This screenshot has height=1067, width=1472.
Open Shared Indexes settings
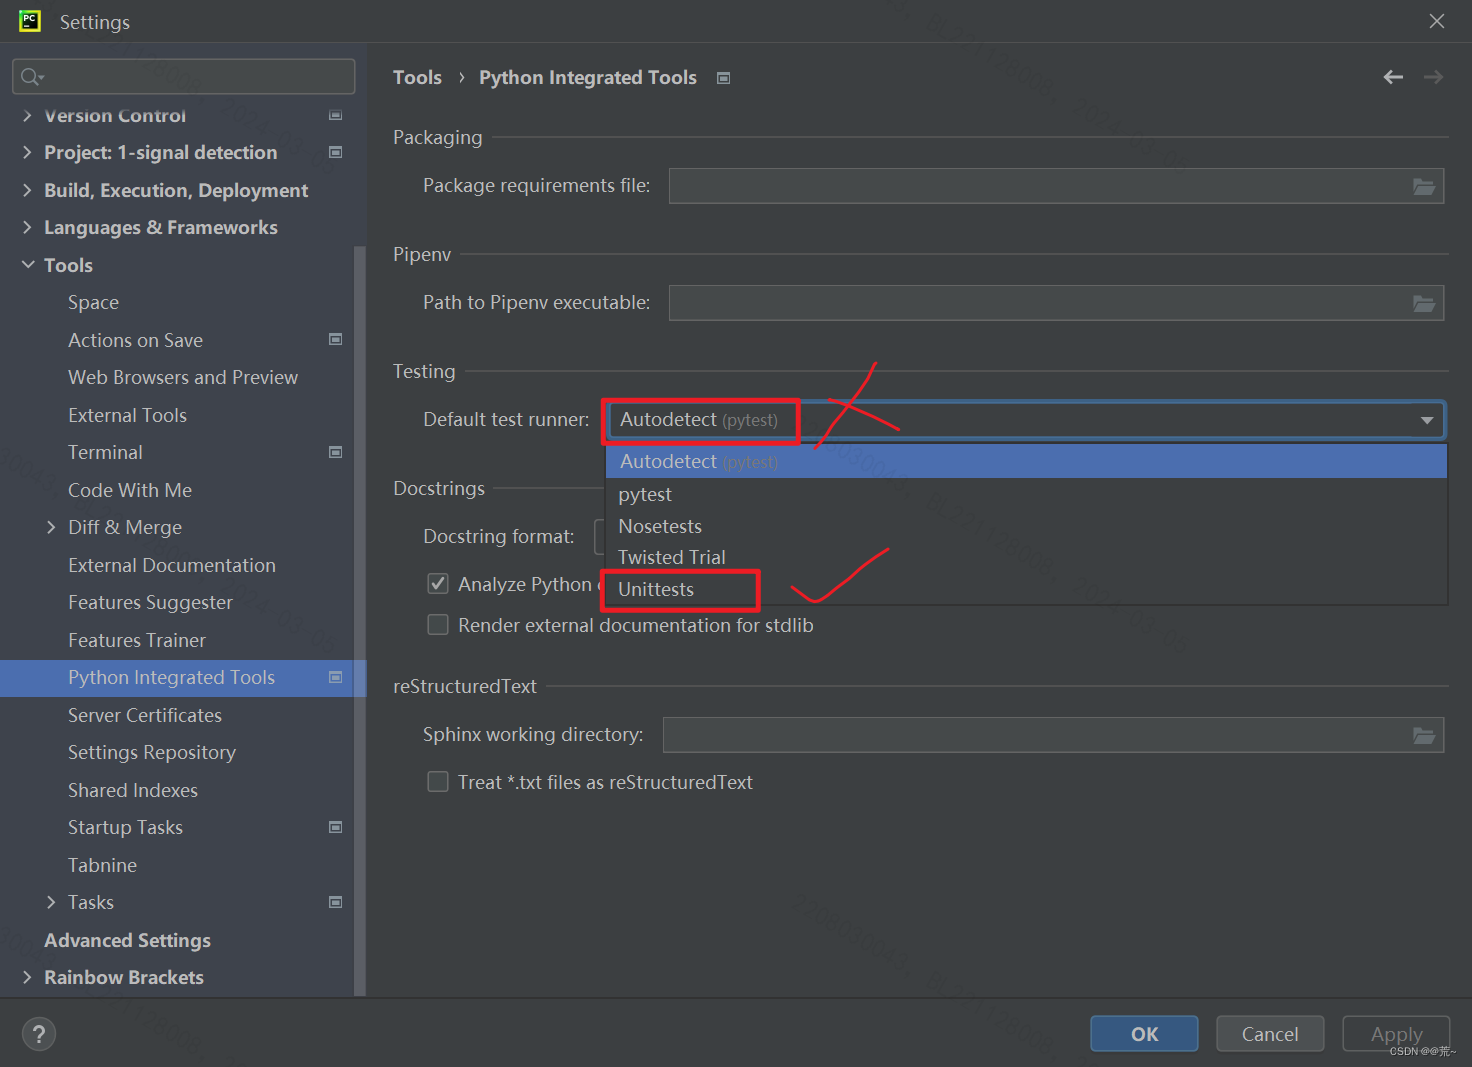[x=133, y=790]
